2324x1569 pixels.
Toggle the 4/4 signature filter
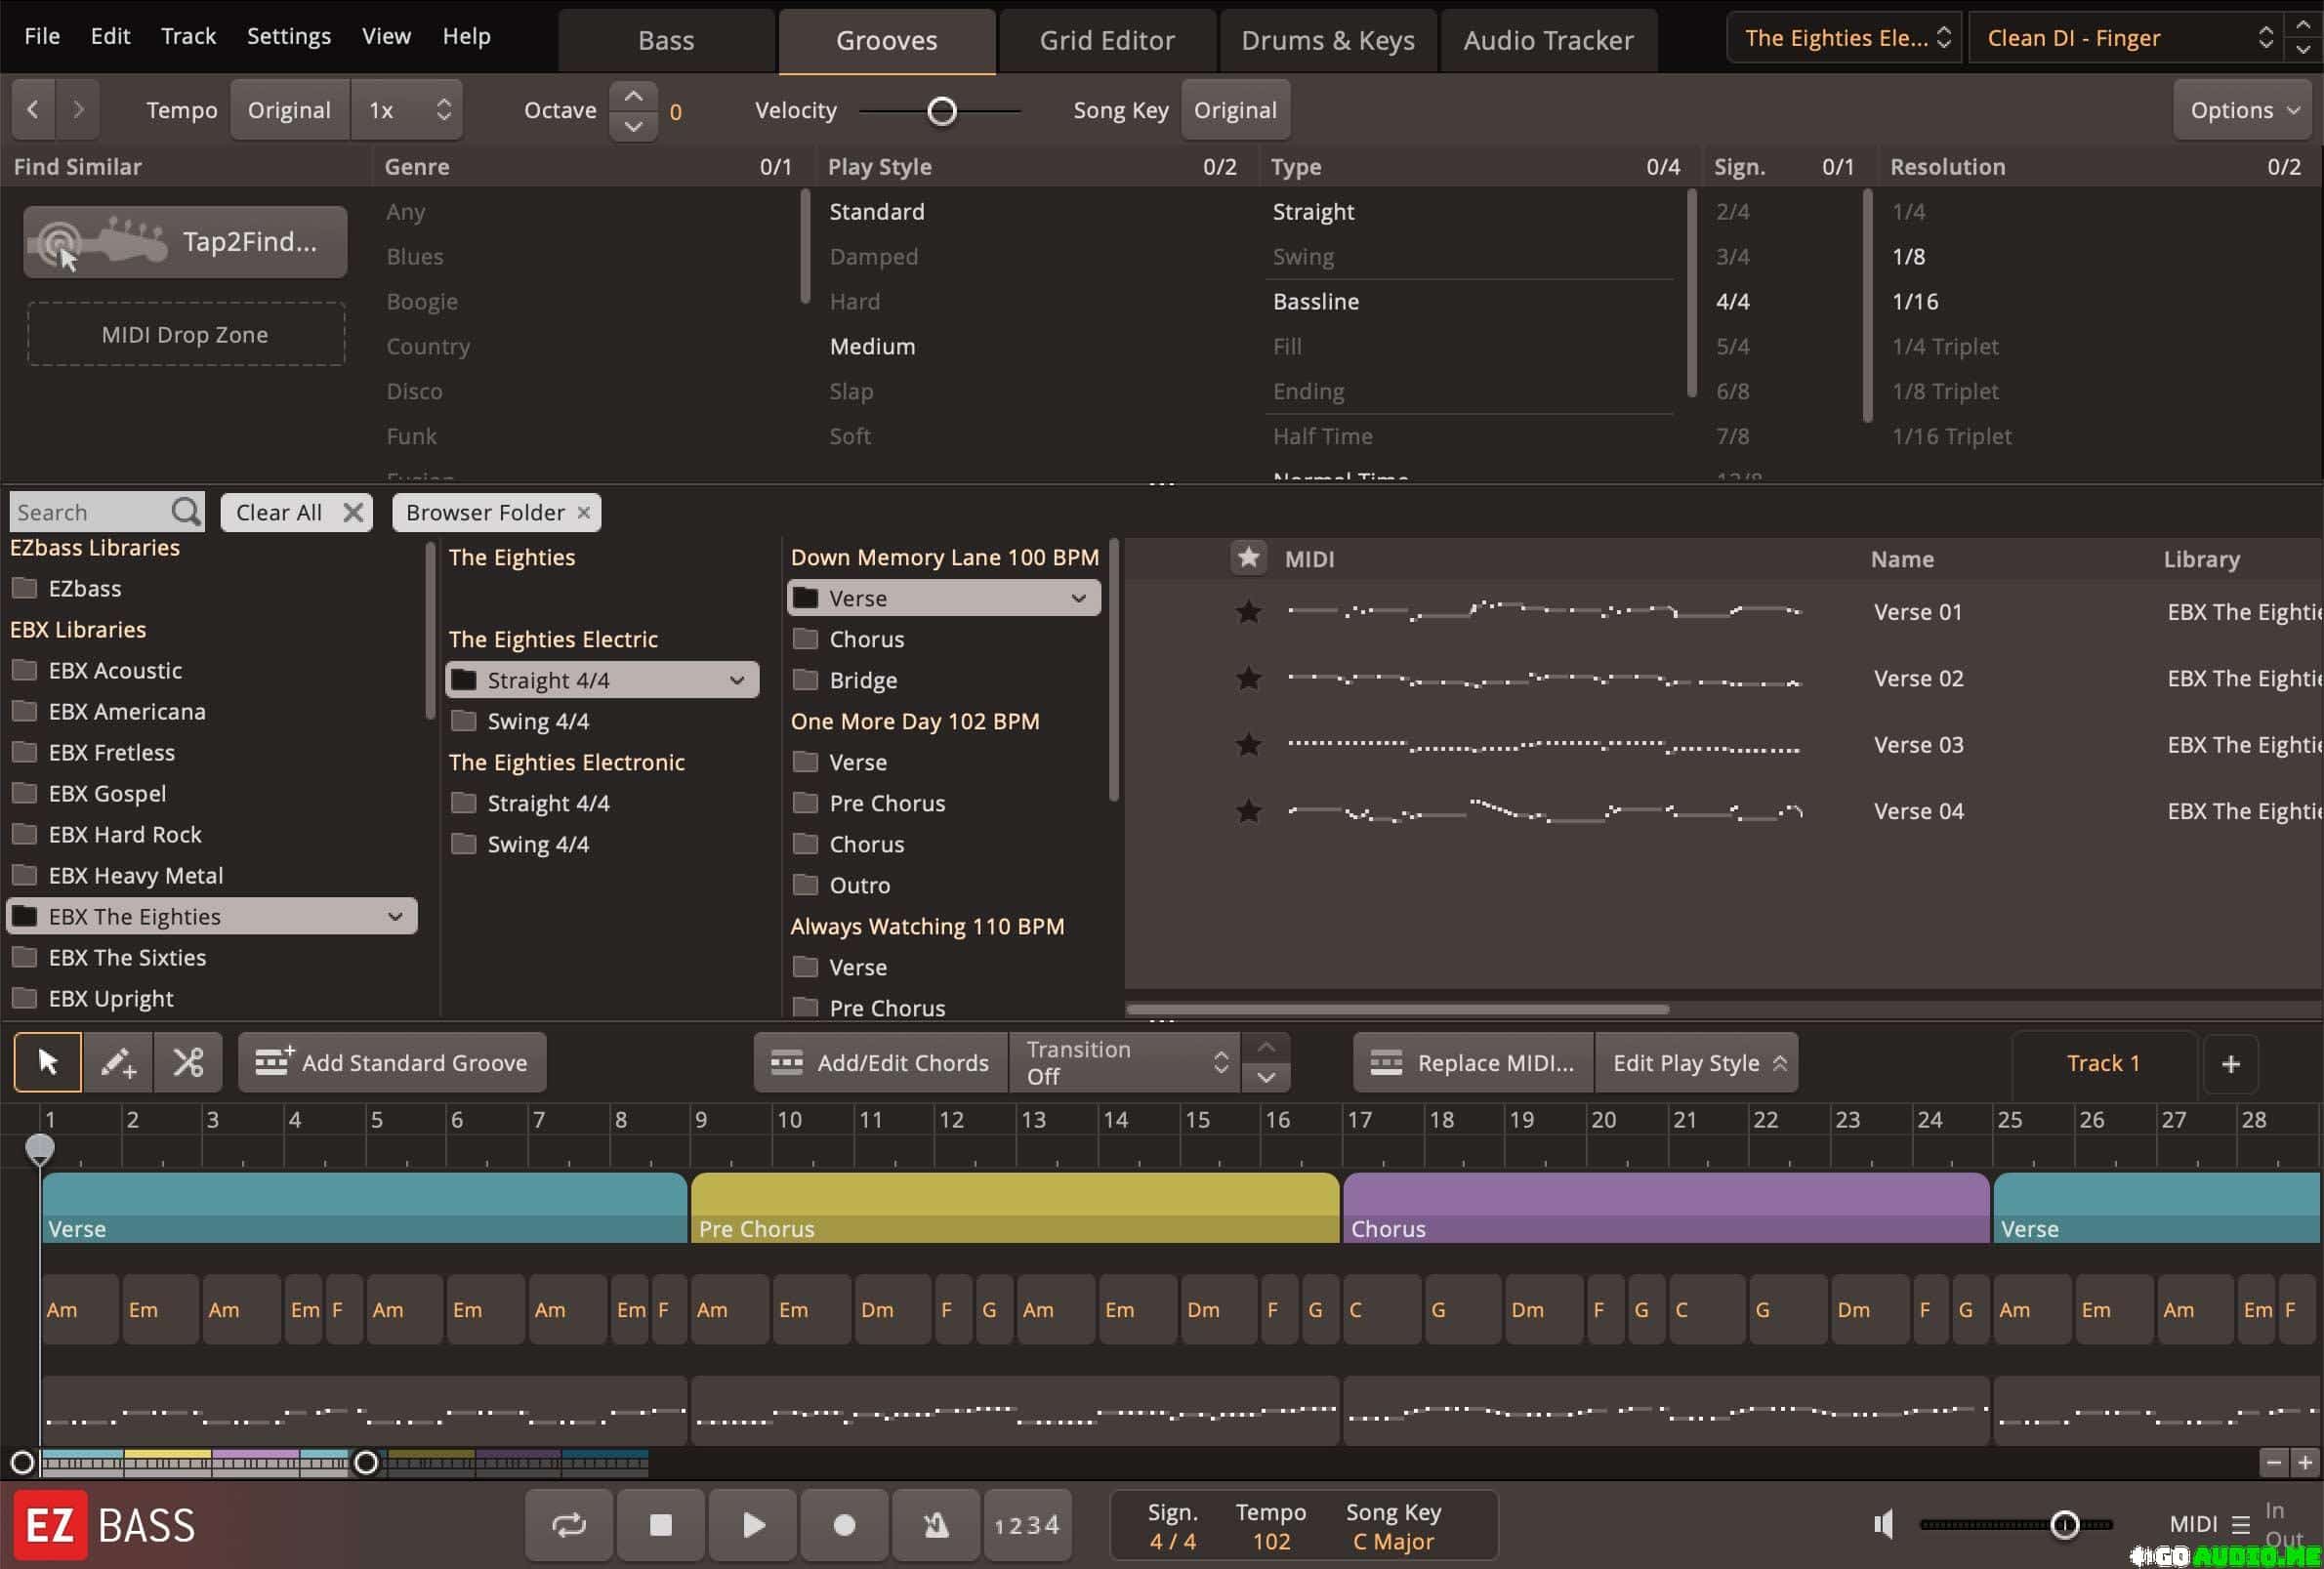coord(1733,301)
